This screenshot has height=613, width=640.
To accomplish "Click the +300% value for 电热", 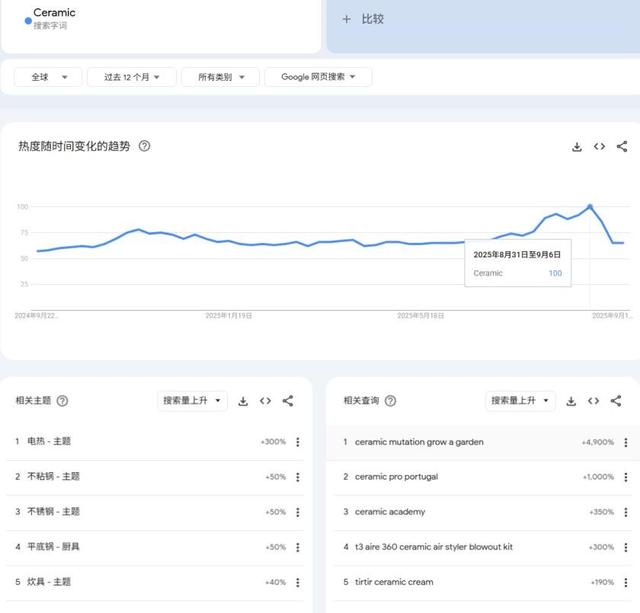I will (273, 442).
